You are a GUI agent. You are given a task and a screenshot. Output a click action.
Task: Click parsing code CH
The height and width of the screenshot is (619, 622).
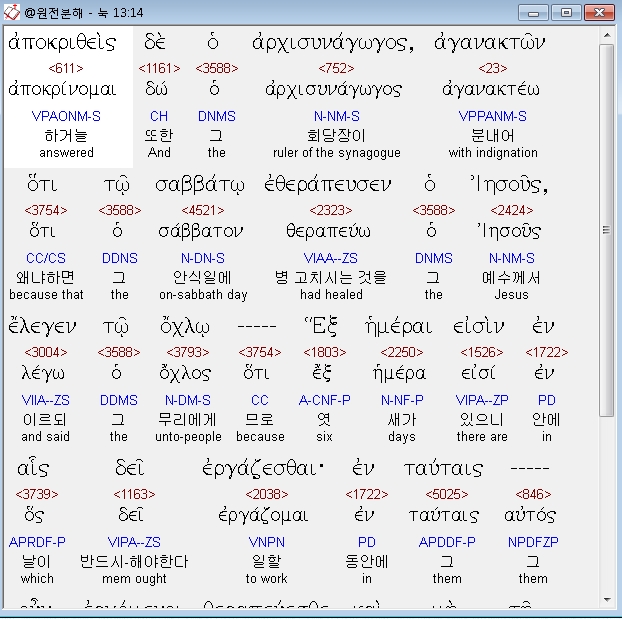tap(159, 116)
